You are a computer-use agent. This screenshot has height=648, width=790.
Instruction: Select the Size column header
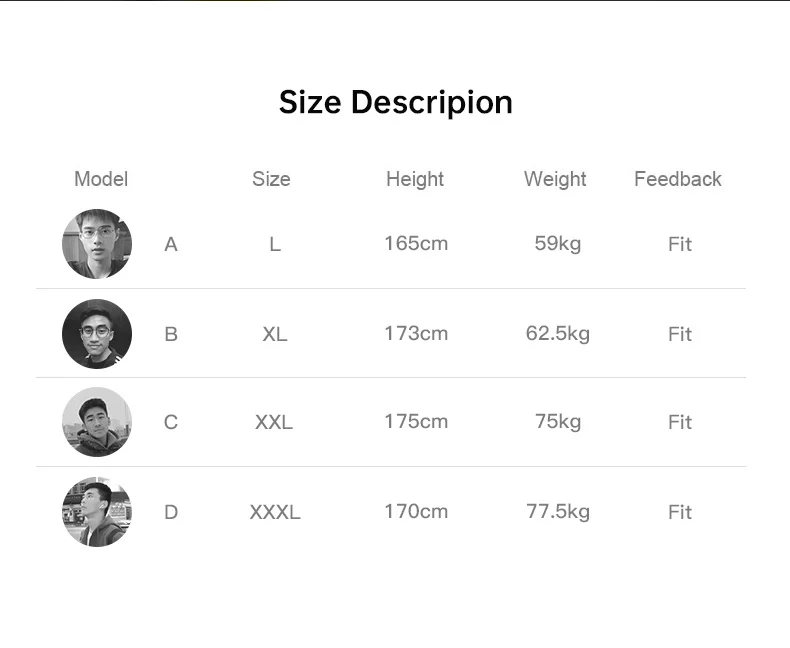coord(271,179)
